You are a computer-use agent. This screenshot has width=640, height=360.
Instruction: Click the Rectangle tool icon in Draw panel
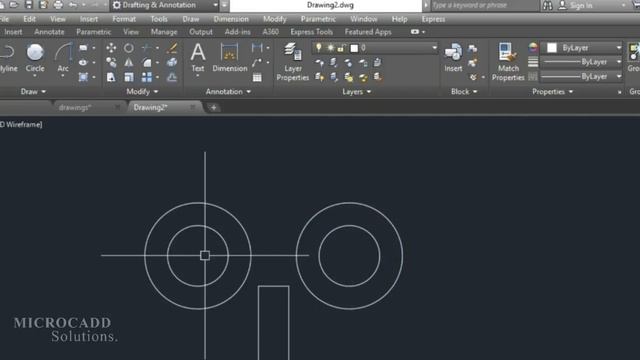pyautogui.click(x=83, y=48)
